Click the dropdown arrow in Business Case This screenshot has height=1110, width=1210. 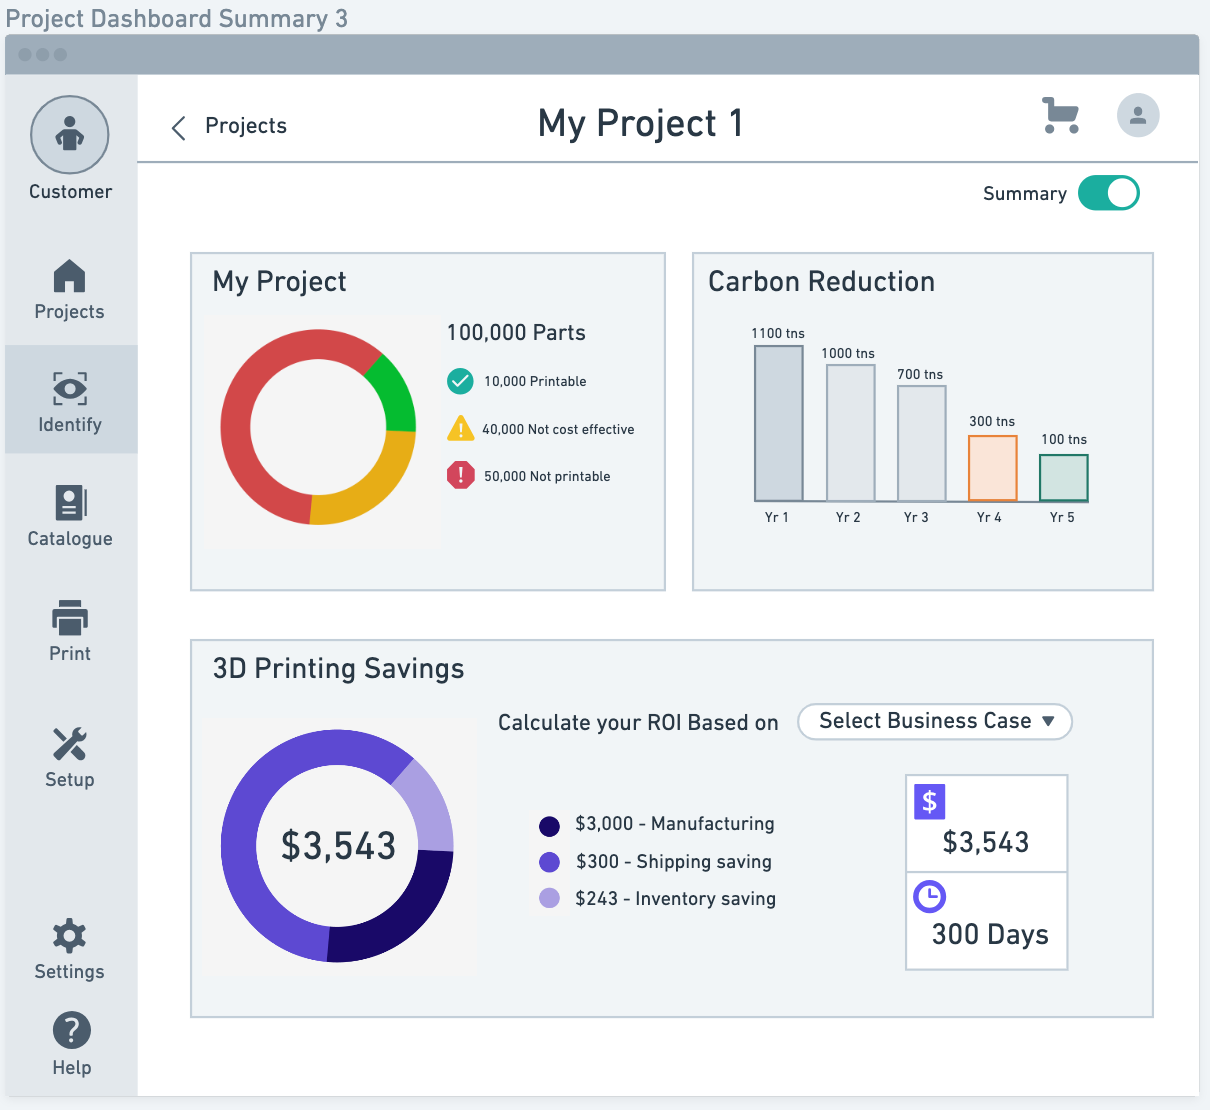click(x=1048, y=722)
